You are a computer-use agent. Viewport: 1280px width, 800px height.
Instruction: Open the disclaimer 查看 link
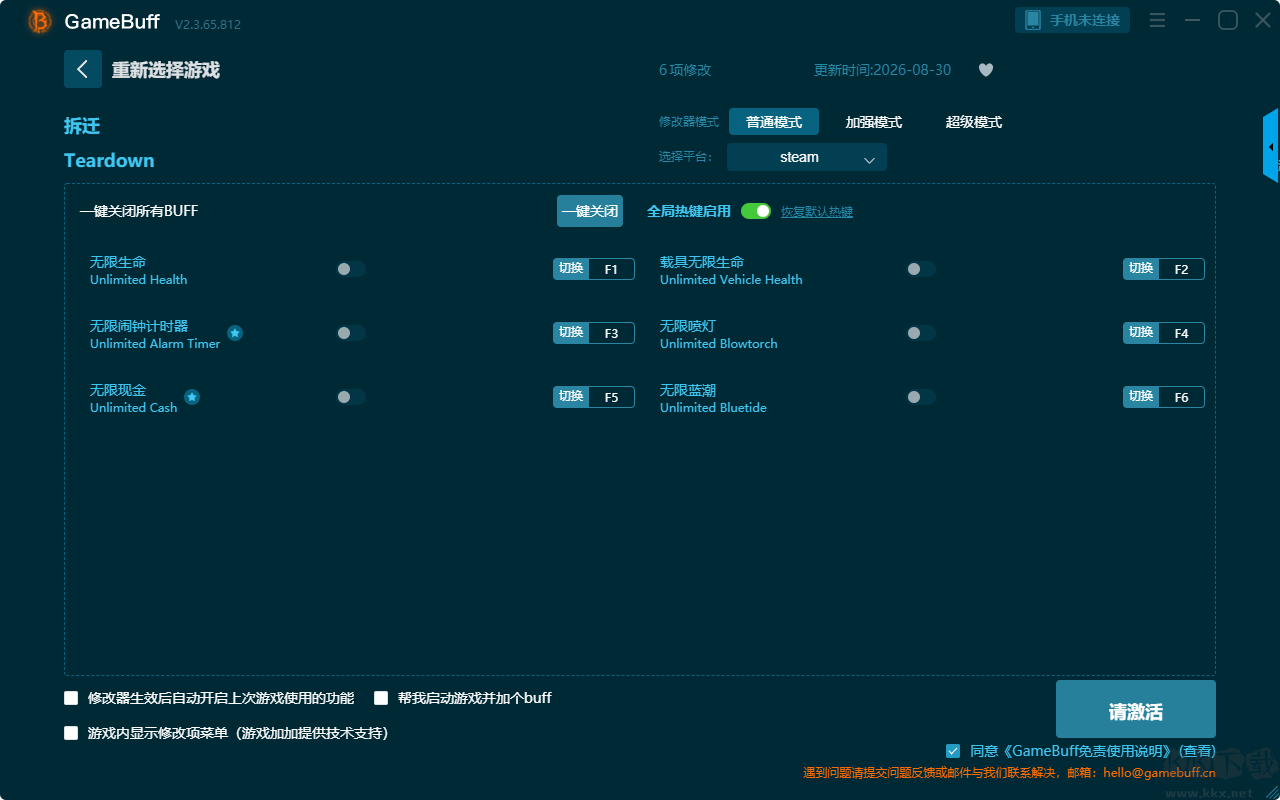pyautogui.click(x=1198, y=751)
